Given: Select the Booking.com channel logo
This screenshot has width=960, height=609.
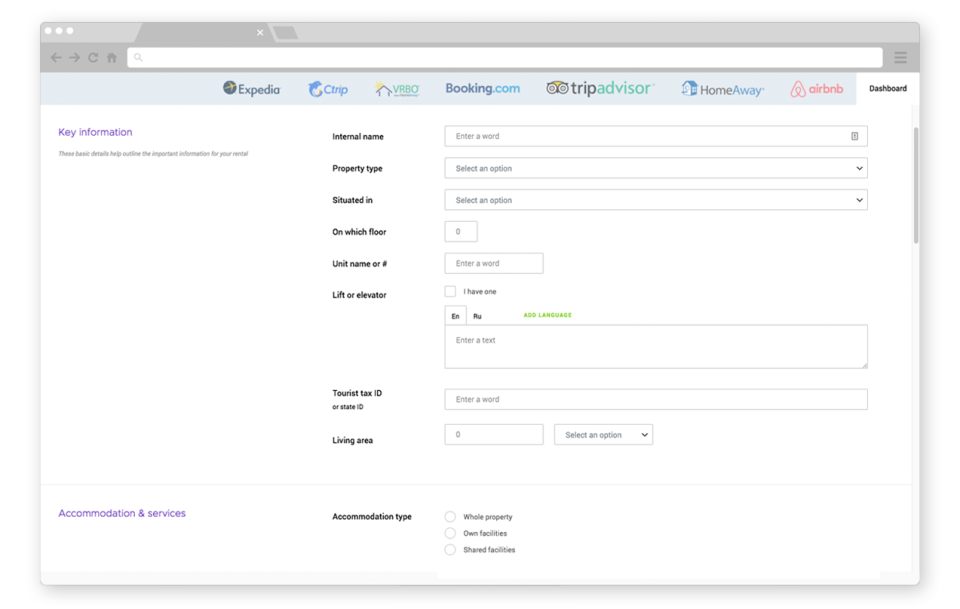Looking at the screenshot, I should point(482,88).
